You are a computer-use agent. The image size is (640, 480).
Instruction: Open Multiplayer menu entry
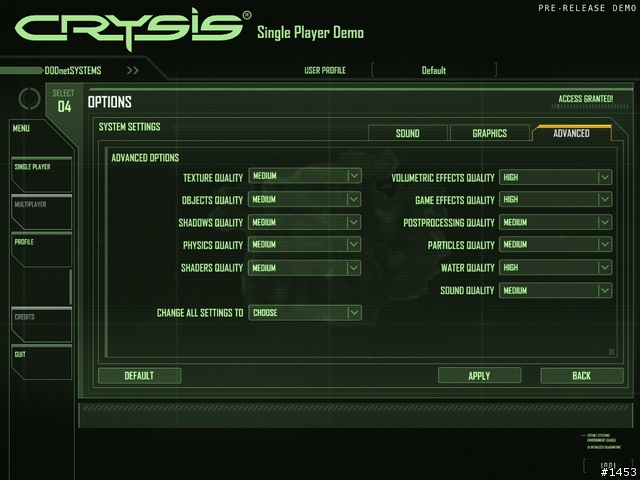point(41,212)
